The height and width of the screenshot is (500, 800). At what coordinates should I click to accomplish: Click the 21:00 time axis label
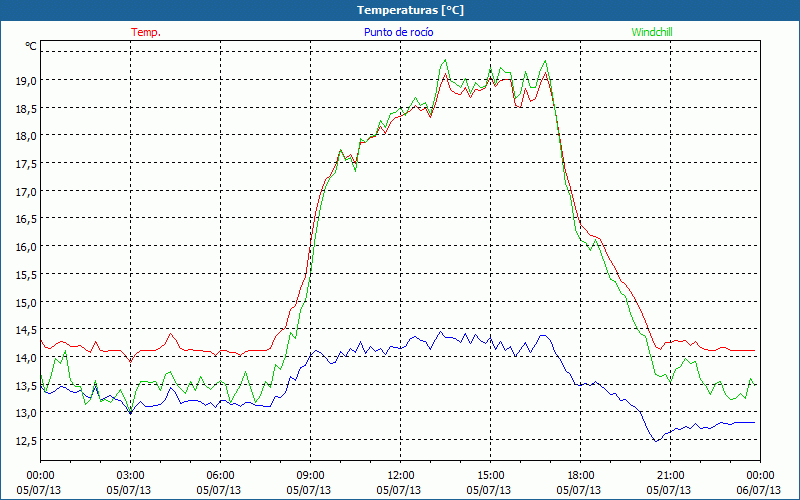pos(670,476)
